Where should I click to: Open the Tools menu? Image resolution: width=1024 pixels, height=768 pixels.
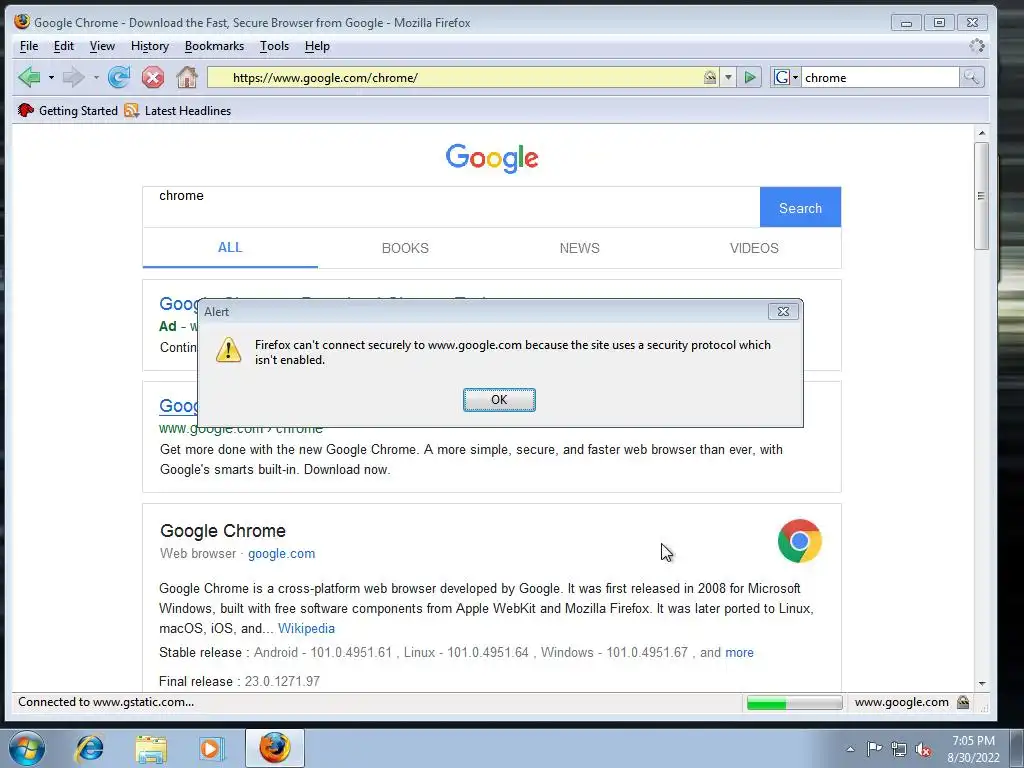(x=274, y=46)
